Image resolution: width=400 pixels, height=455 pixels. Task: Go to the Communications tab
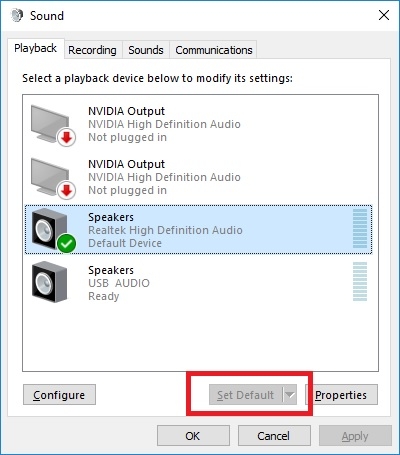(x=214, y=50)
